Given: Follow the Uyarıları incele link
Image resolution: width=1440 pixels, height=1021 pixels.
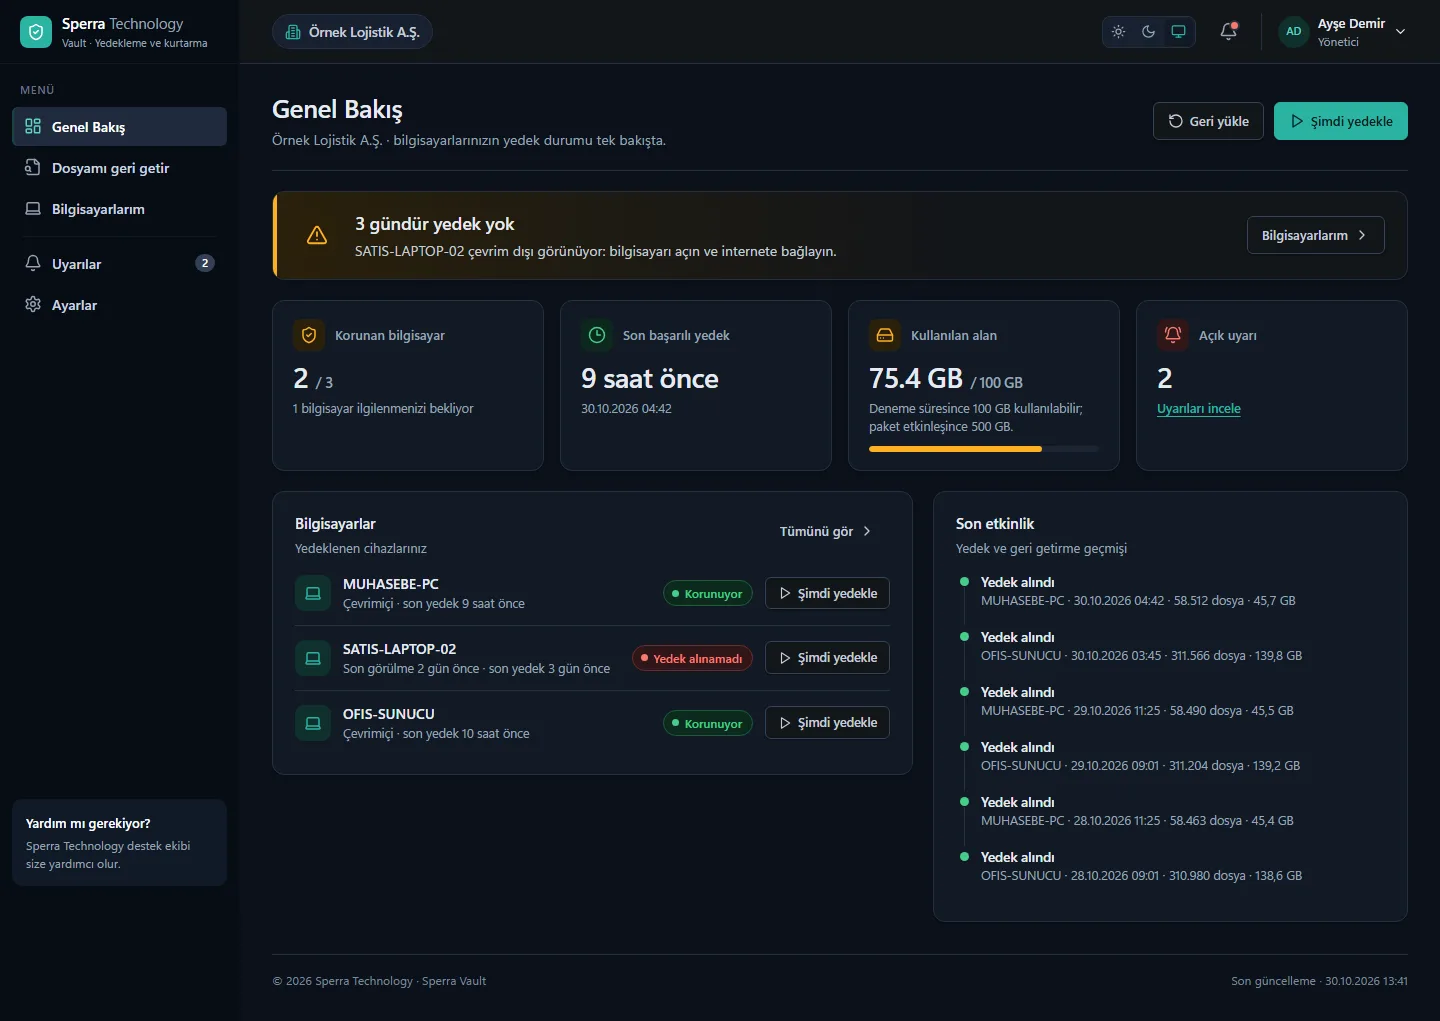Looking at the screenshot, I should (x=1199, y=409).
